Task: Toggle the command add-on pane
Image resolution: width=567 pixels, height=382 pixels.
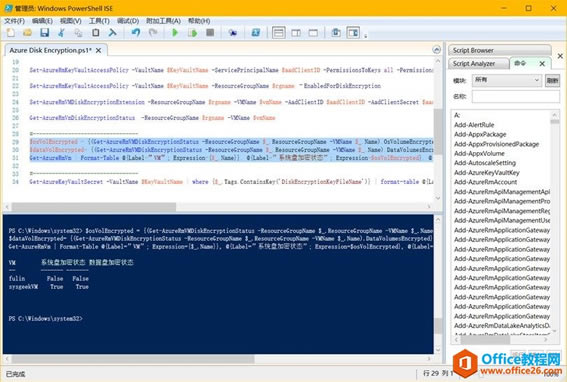Action: click(353, 33)
